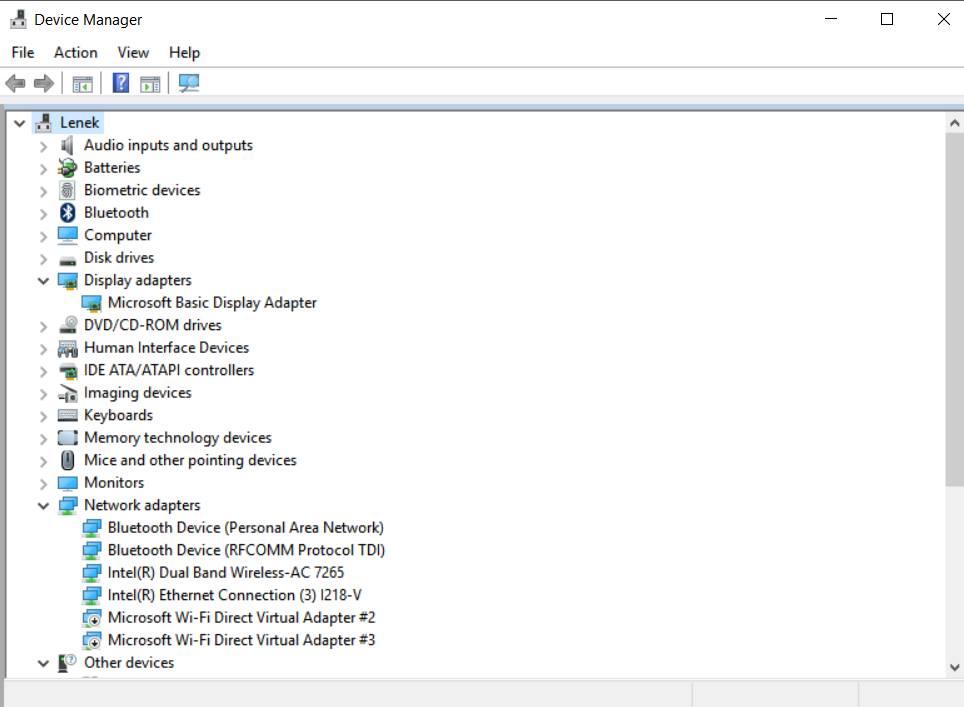This screenshot has width=964, height=707.
Task: Select Microsoft Wi-Fi Direct Virtual Adapter #3
Action: 242,640
